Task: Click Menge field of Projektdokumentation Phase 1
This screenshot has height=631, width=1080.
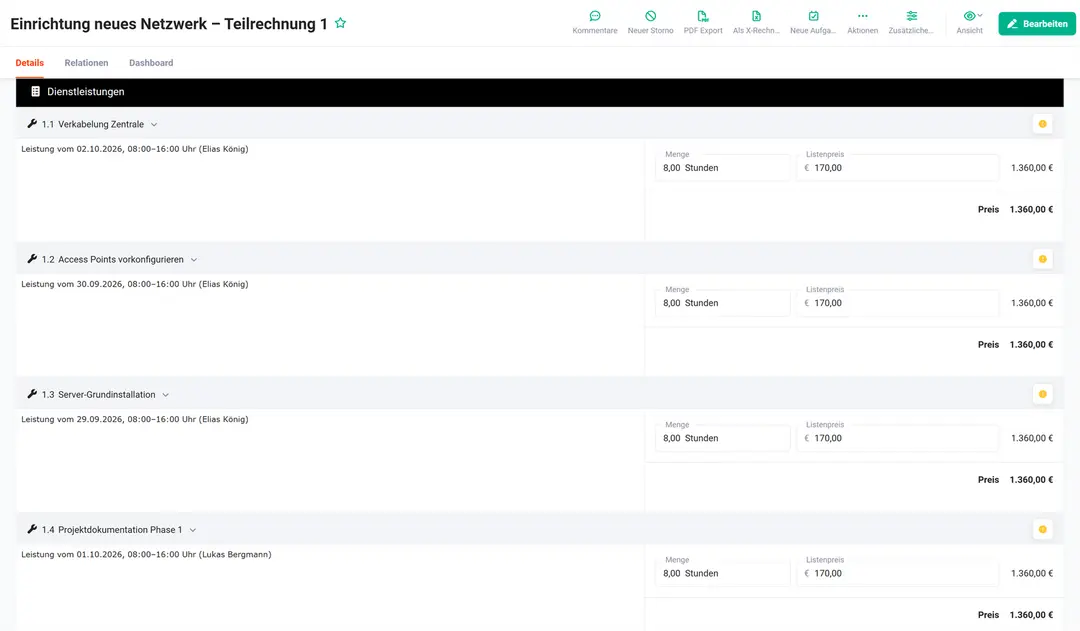Action: 723,572
